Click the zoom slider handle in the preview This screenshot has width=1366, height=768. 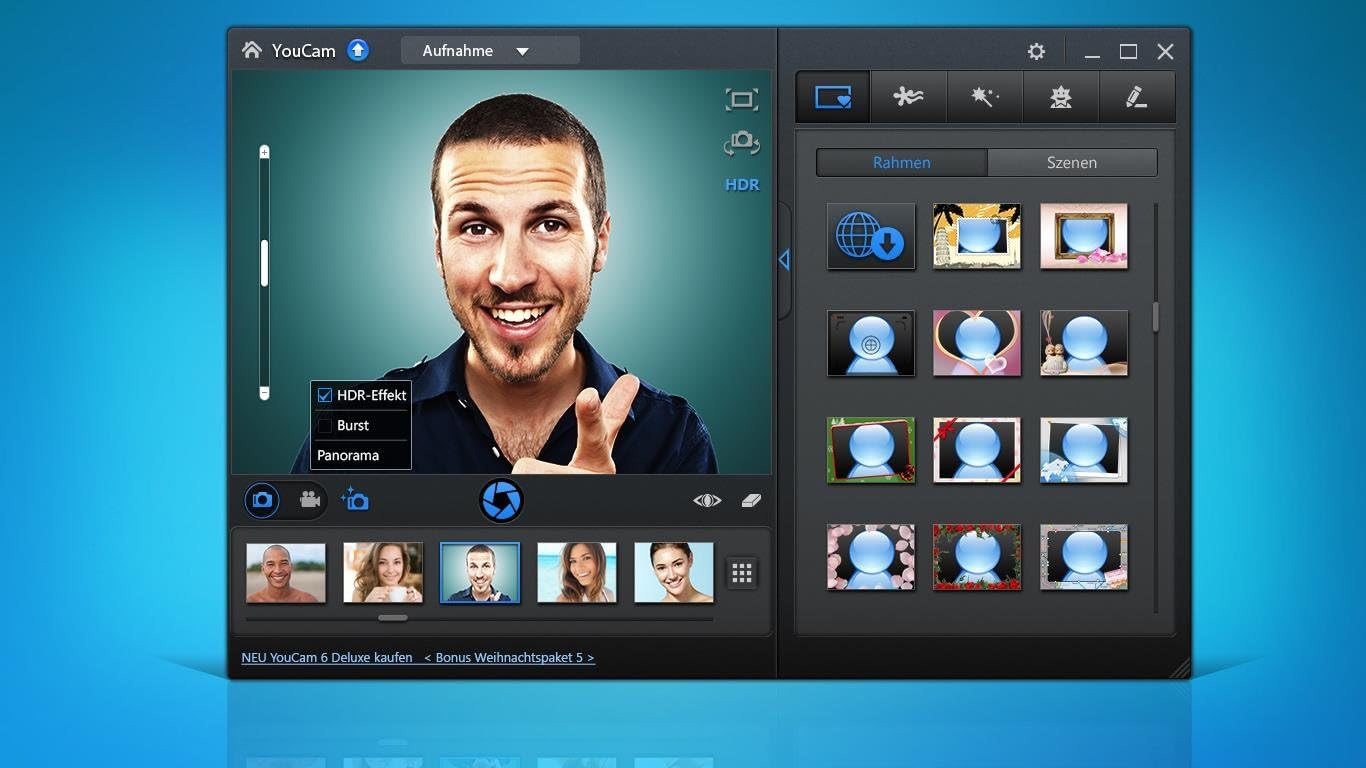pyautogui.click(x=264, y=263)
